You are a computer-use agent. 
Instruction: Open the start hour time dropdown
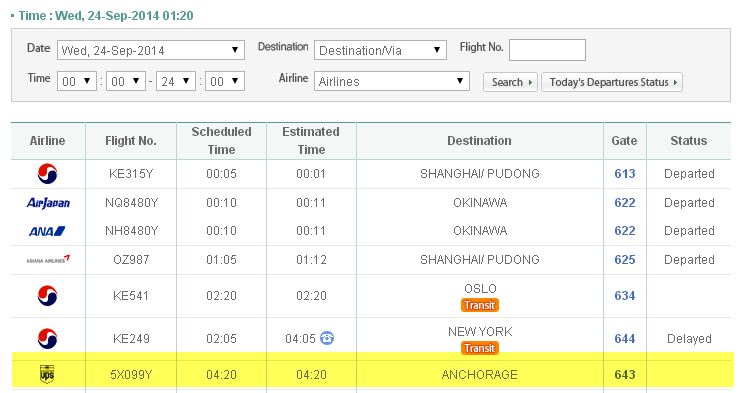77,81
